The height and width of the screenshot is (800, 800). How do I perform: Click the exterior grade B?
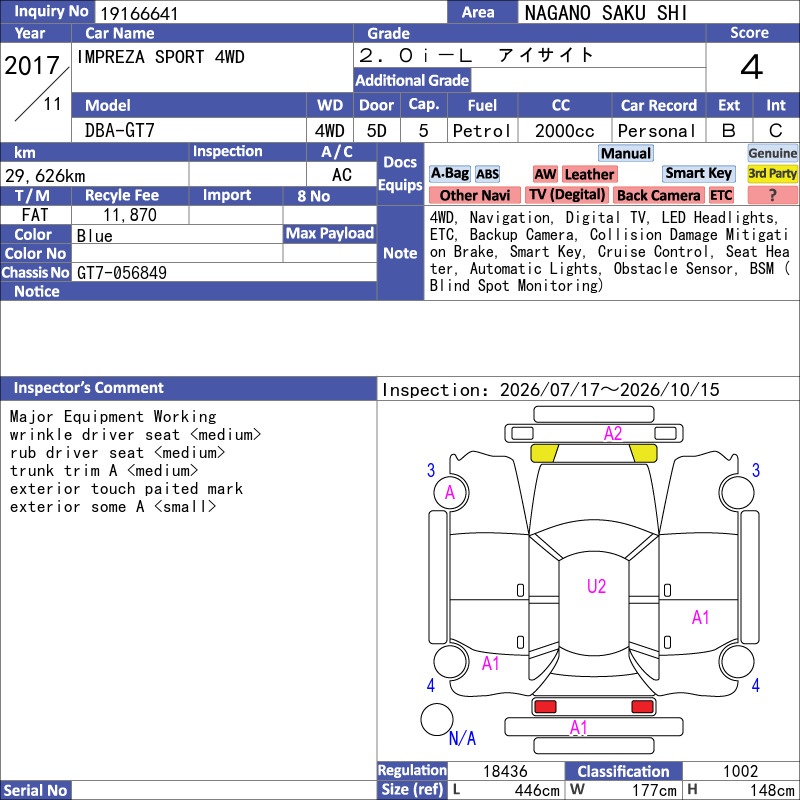729,131
